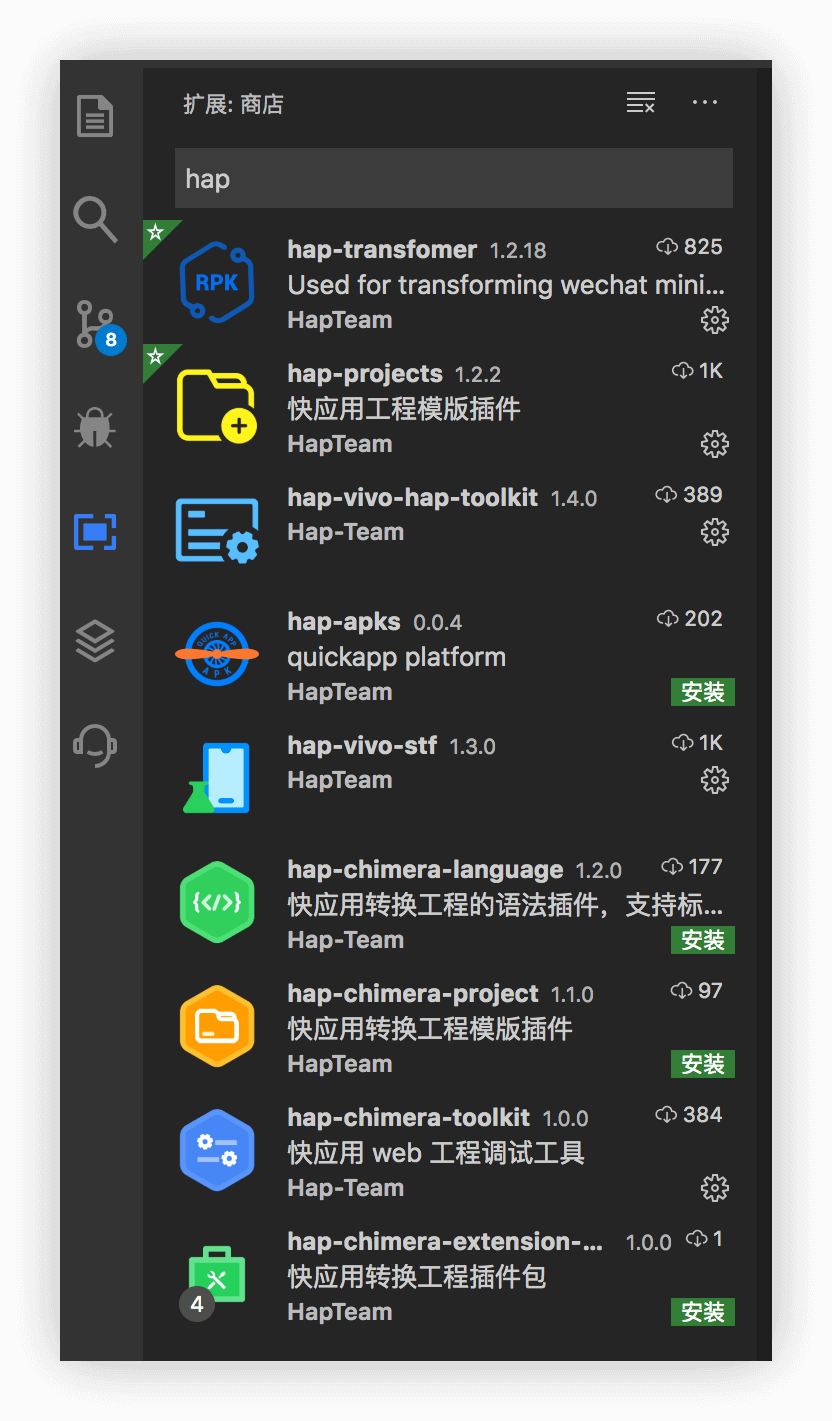Install the hap-chimera-extension pack

(702, 1312)
